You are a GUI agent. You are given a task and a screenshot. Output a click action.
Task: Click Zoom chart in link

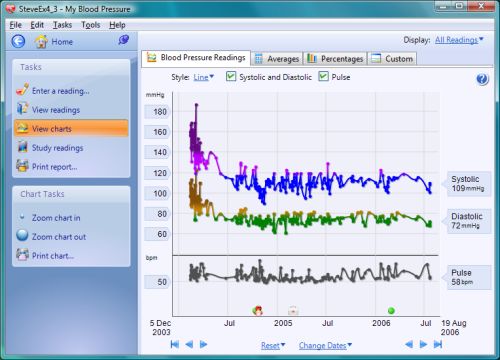tap(56, 218)
